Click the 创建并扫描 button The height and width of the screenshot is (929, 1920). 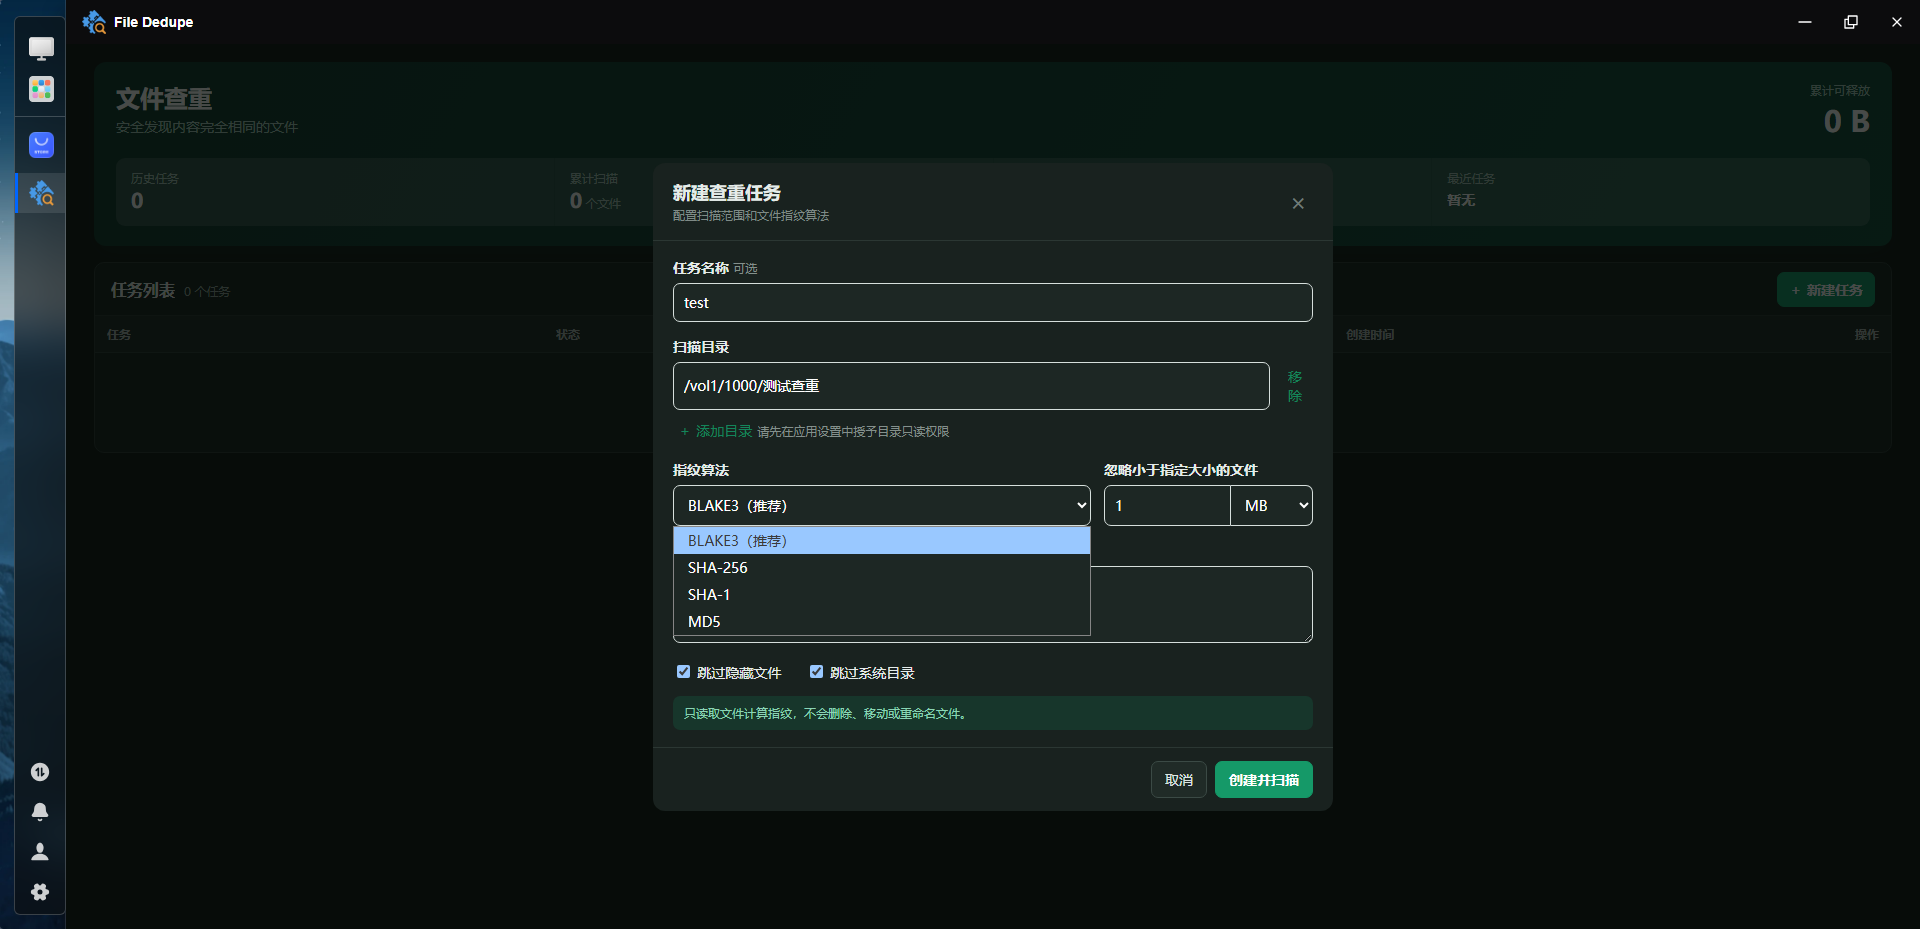tap(1263, 780)
